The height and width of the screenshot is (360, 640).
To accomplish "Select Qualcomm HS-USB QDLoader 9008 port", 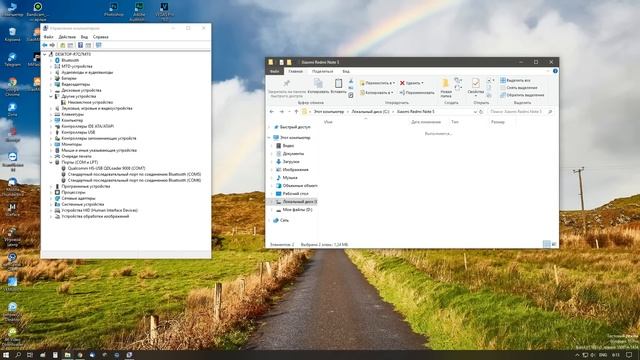I will tap(106, 168).
